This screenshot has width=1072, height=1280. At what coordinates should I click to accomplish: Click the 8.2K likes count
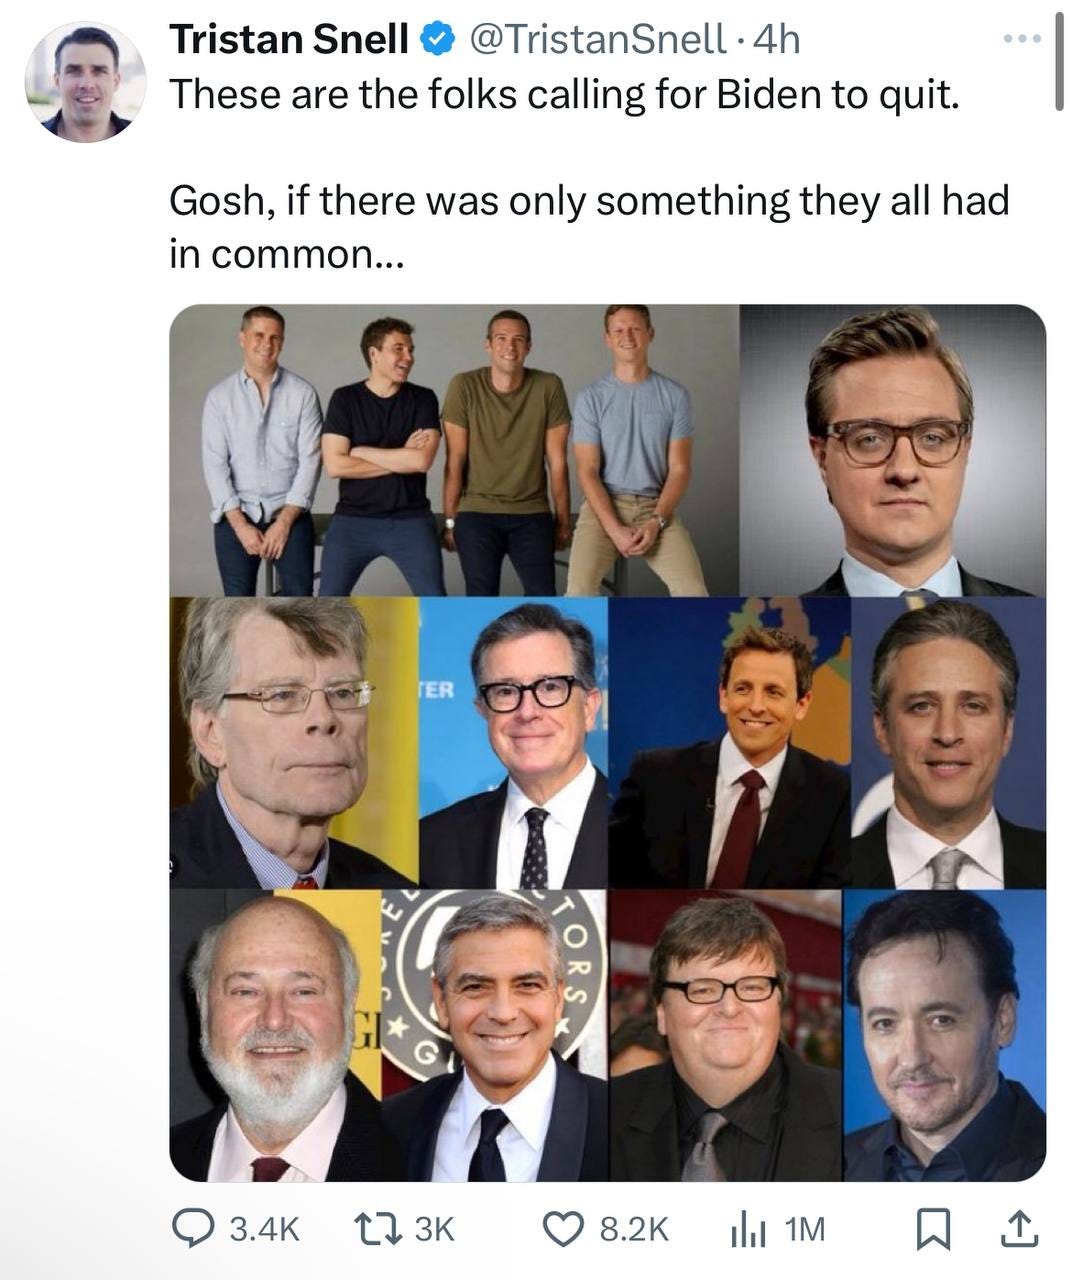(x=634, y=1229)
